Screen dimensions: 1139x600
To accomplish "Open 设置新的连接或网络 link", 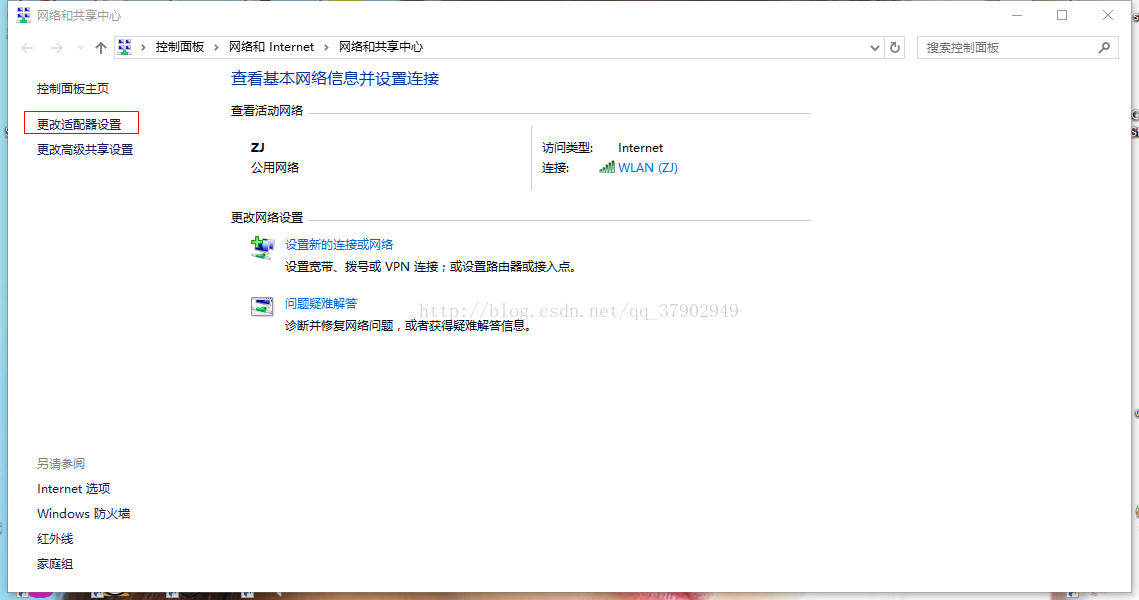I will (x=339, y=245).
